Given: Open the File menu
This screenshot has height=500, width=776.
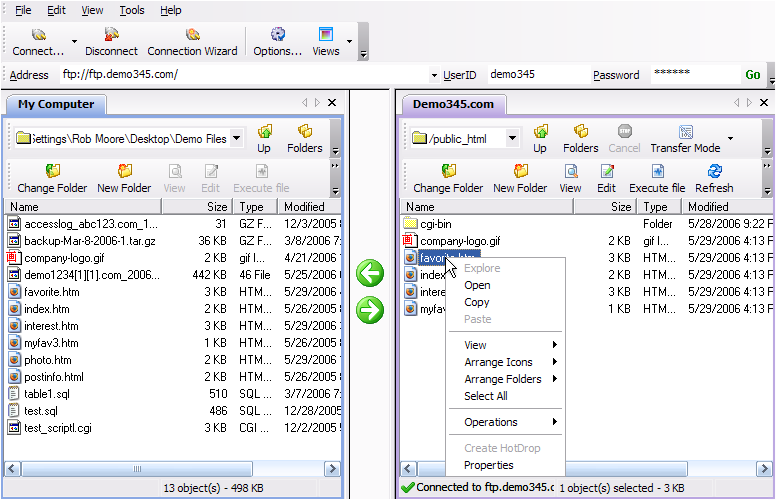Looking at the screenshot, I should (x=23, y=10).
